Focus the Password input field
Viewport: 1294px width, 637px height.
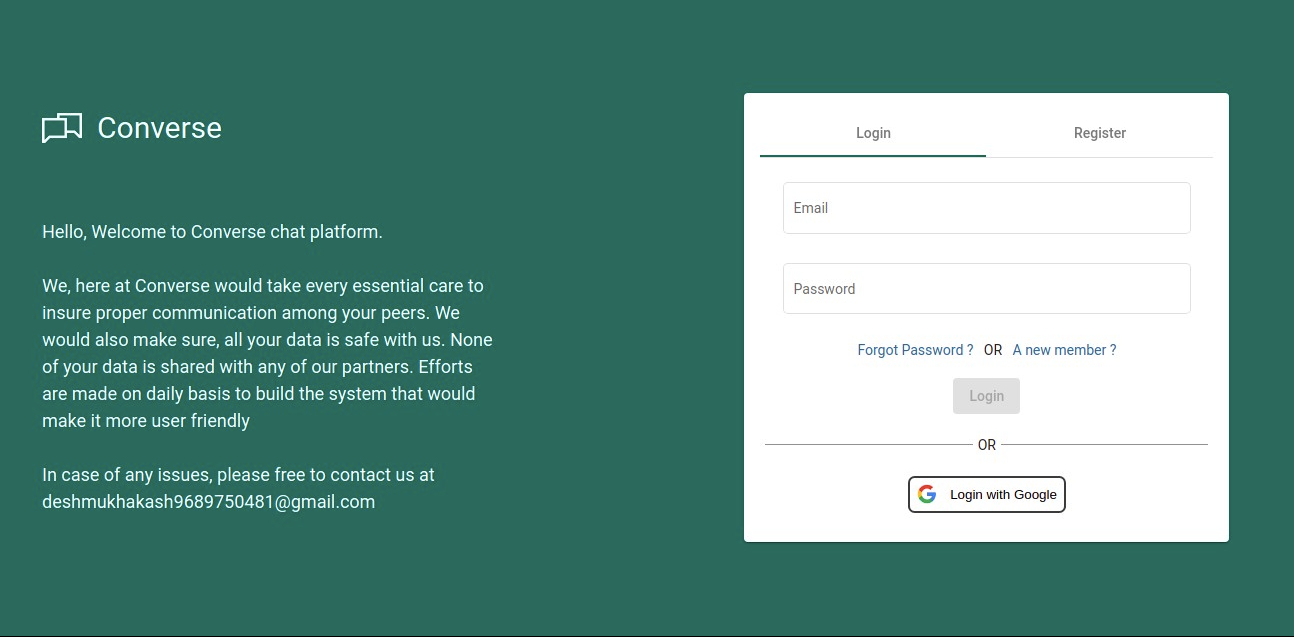pyautogui.click(x=986, y=289)
